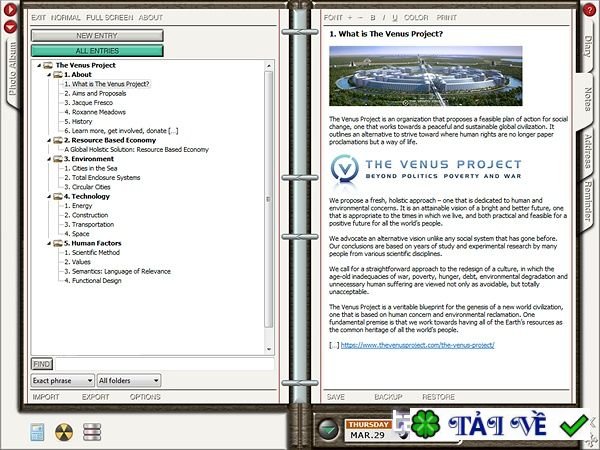The width and height of the screenshot is (600, 450).
Task: Click BACKUP below the note
Action: click(x=388, y=397)
